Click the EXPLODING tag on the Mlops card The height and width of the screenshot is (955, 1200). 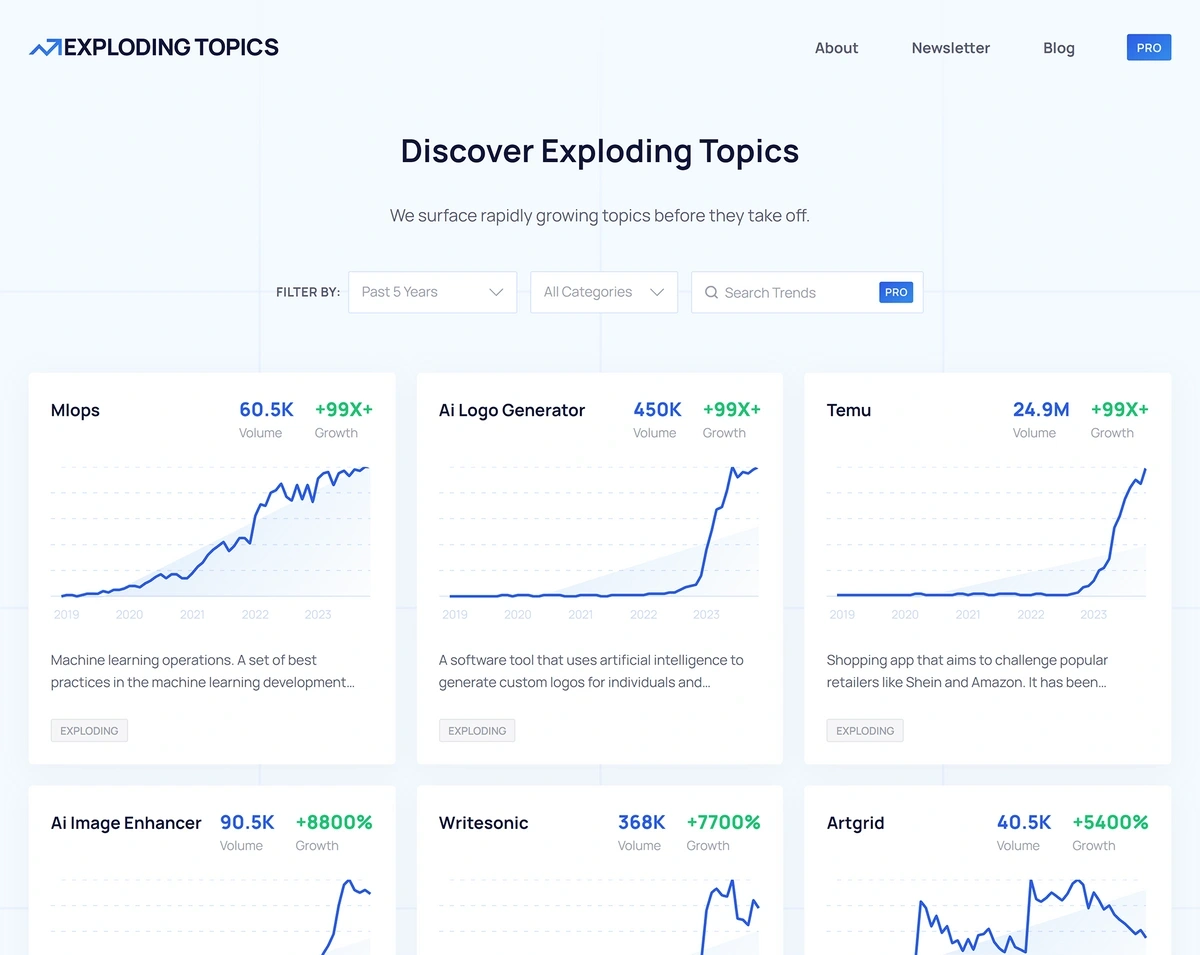(89, 731)
